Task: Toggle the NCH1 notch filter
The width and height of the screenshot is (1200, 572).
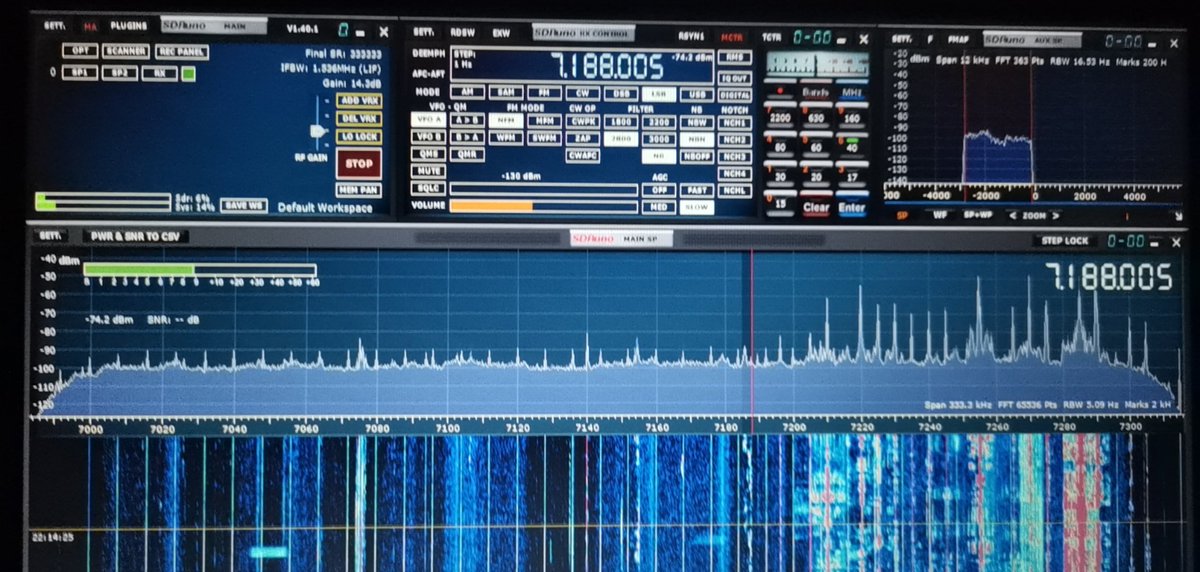Action: pos(735,123)
